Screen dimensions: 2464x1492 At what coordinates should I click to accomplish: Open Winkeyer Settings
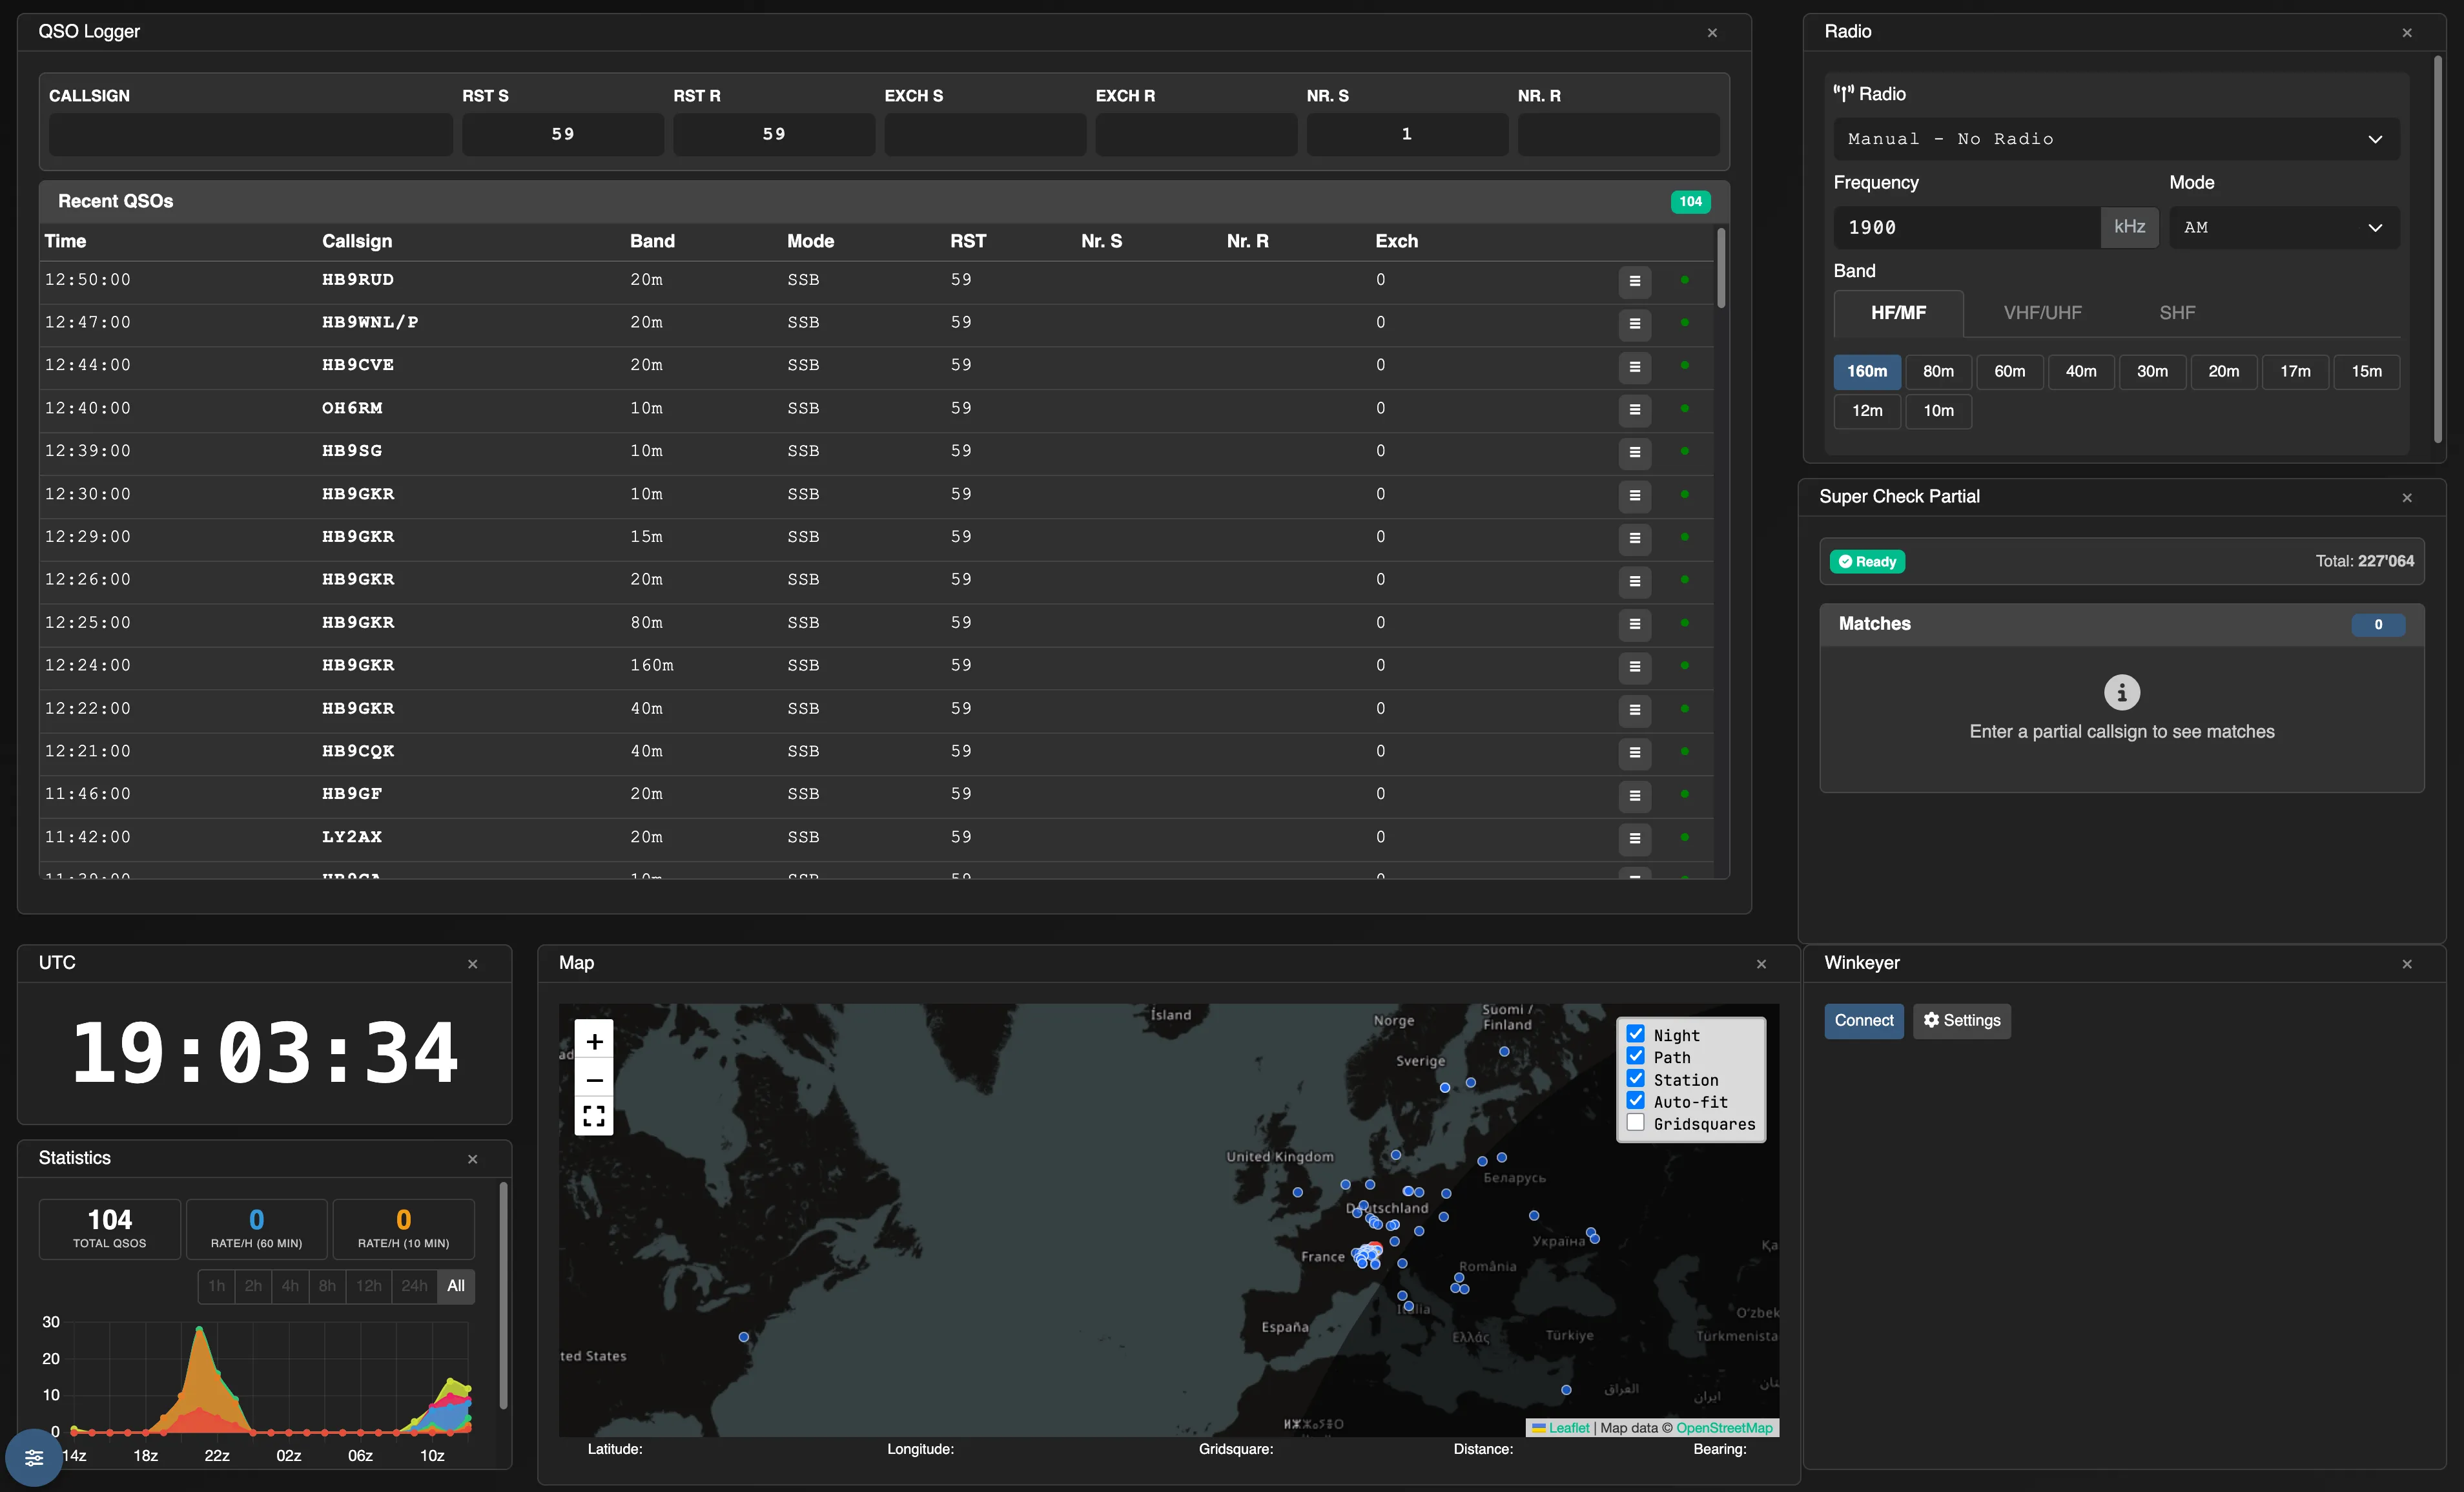[x=1961, y=1021]
